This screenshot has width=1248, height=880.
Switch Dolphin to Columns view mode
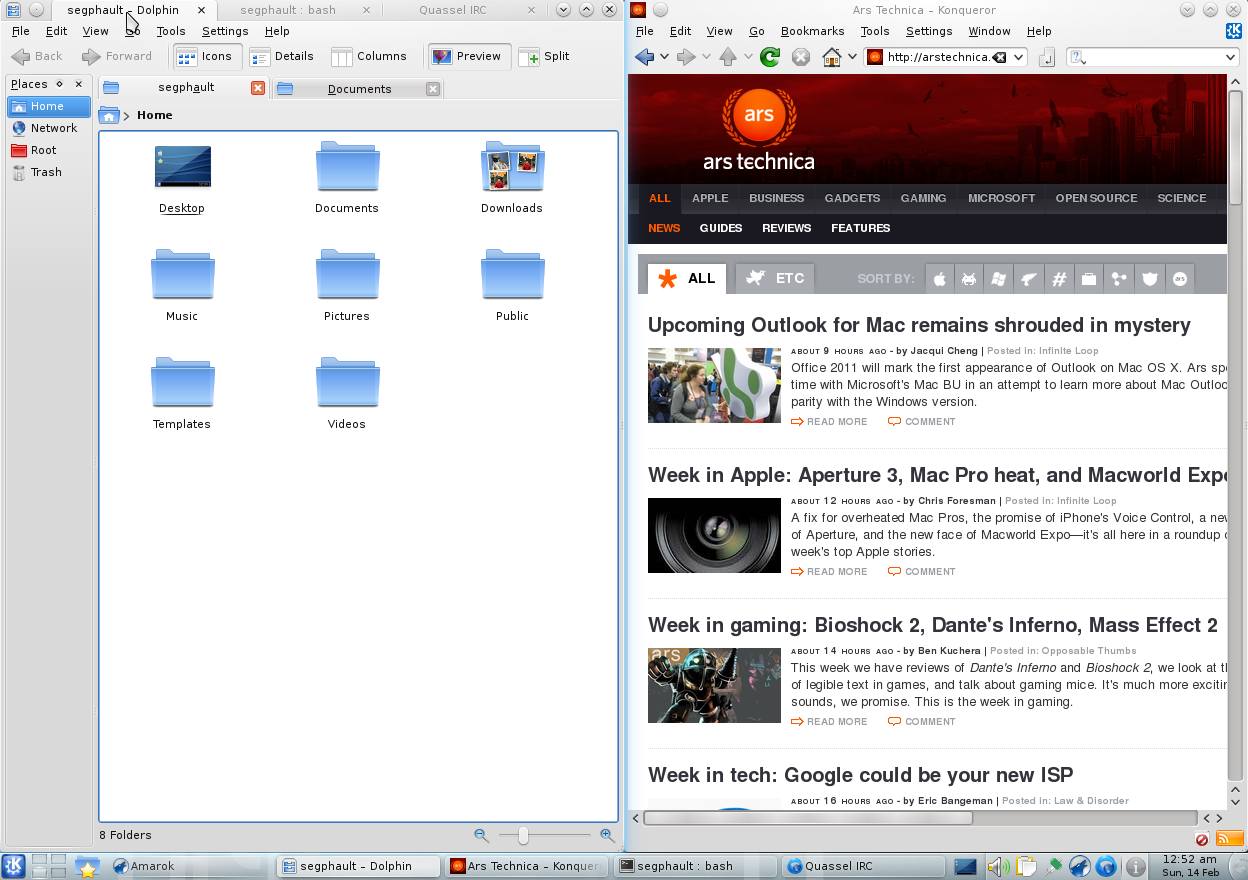coord(369,57)
